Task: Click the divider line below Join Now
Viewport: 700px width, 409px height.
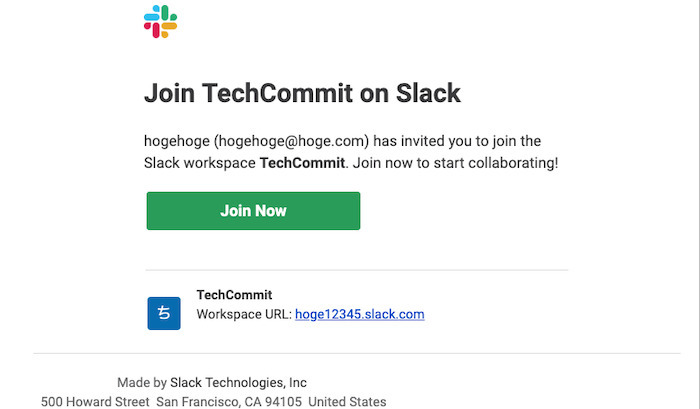Action: click(x=357, y=270)
